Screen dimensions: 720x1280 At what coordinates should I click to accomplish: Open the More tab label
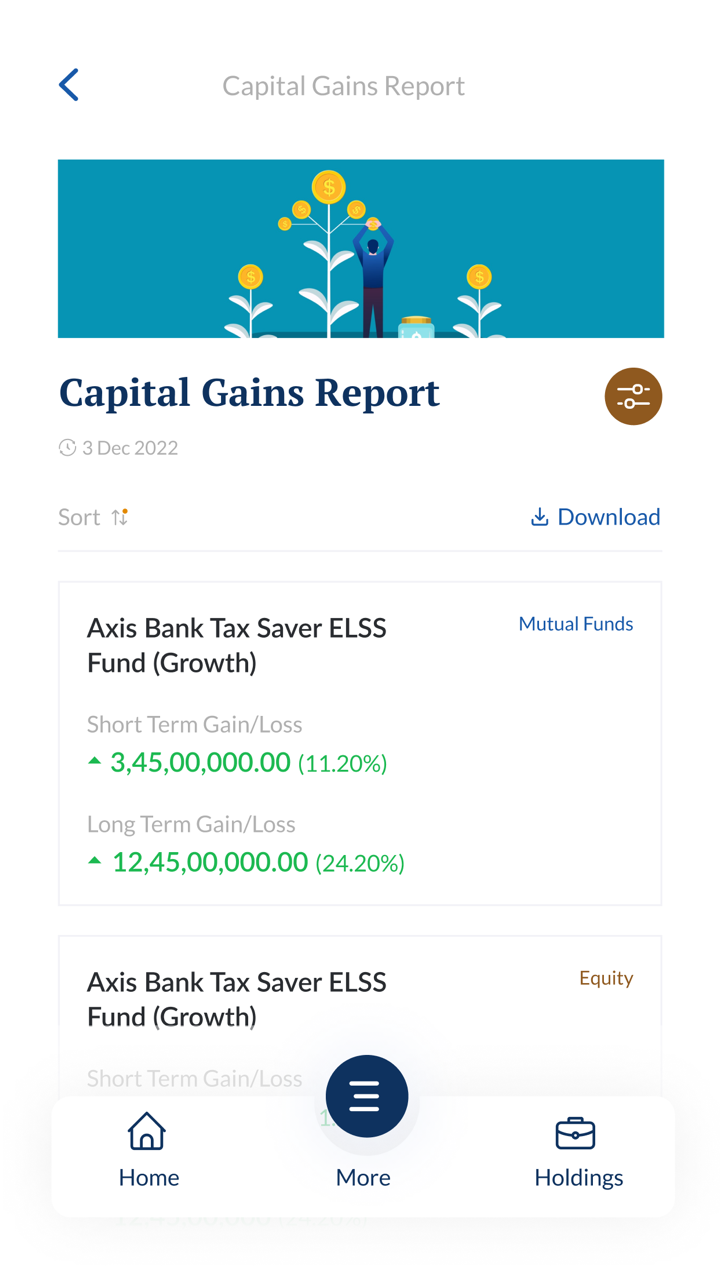(x=363, y=1177)
